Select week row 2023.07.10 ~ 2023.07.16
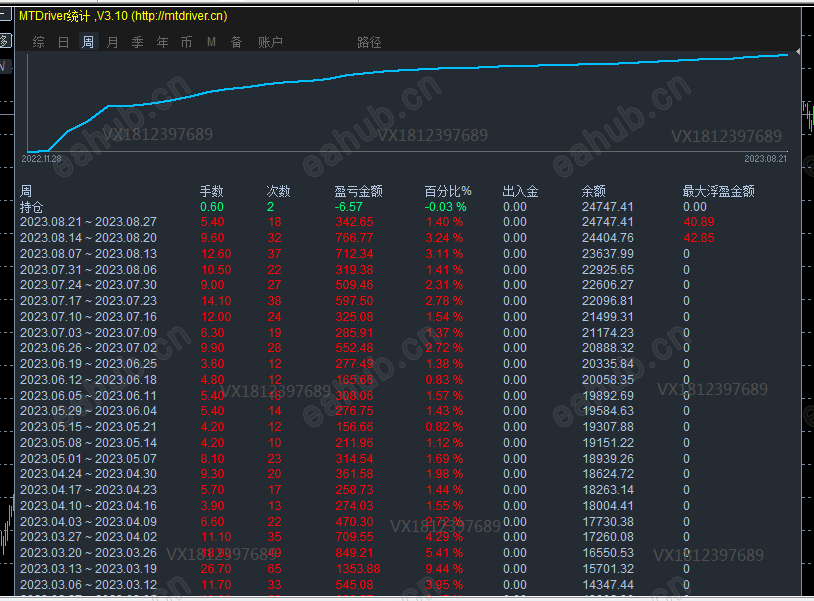The image size is (814, 601). (88, 317)
